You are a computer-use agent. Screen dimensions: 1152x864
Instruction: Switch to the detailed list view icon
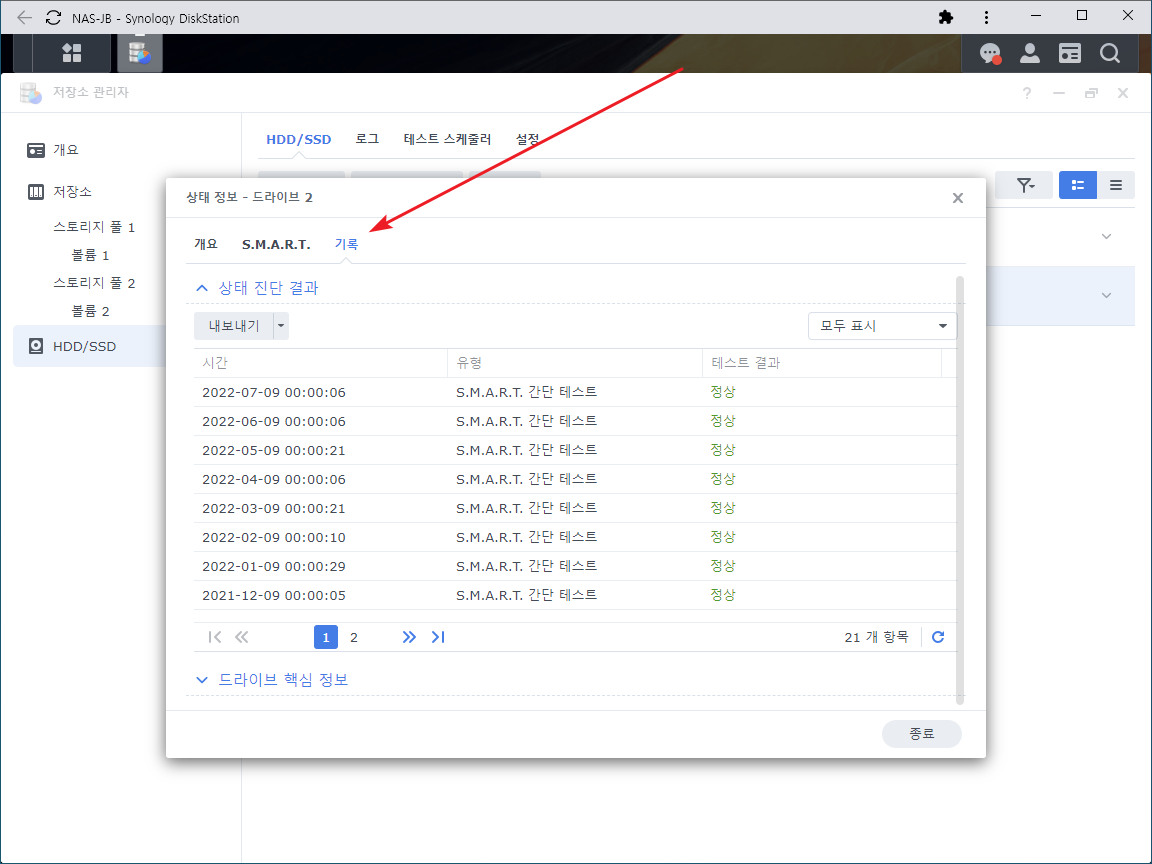click(1078, 185)
